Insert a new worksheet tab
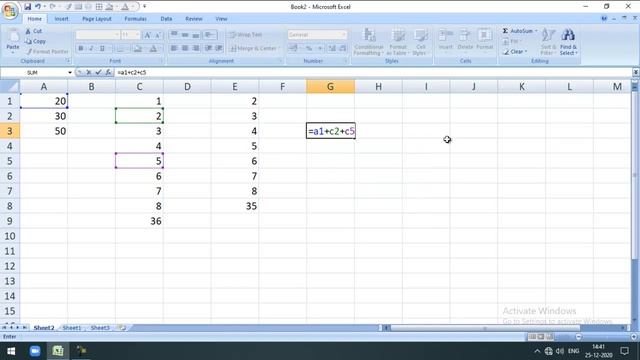 pos(122,328)
